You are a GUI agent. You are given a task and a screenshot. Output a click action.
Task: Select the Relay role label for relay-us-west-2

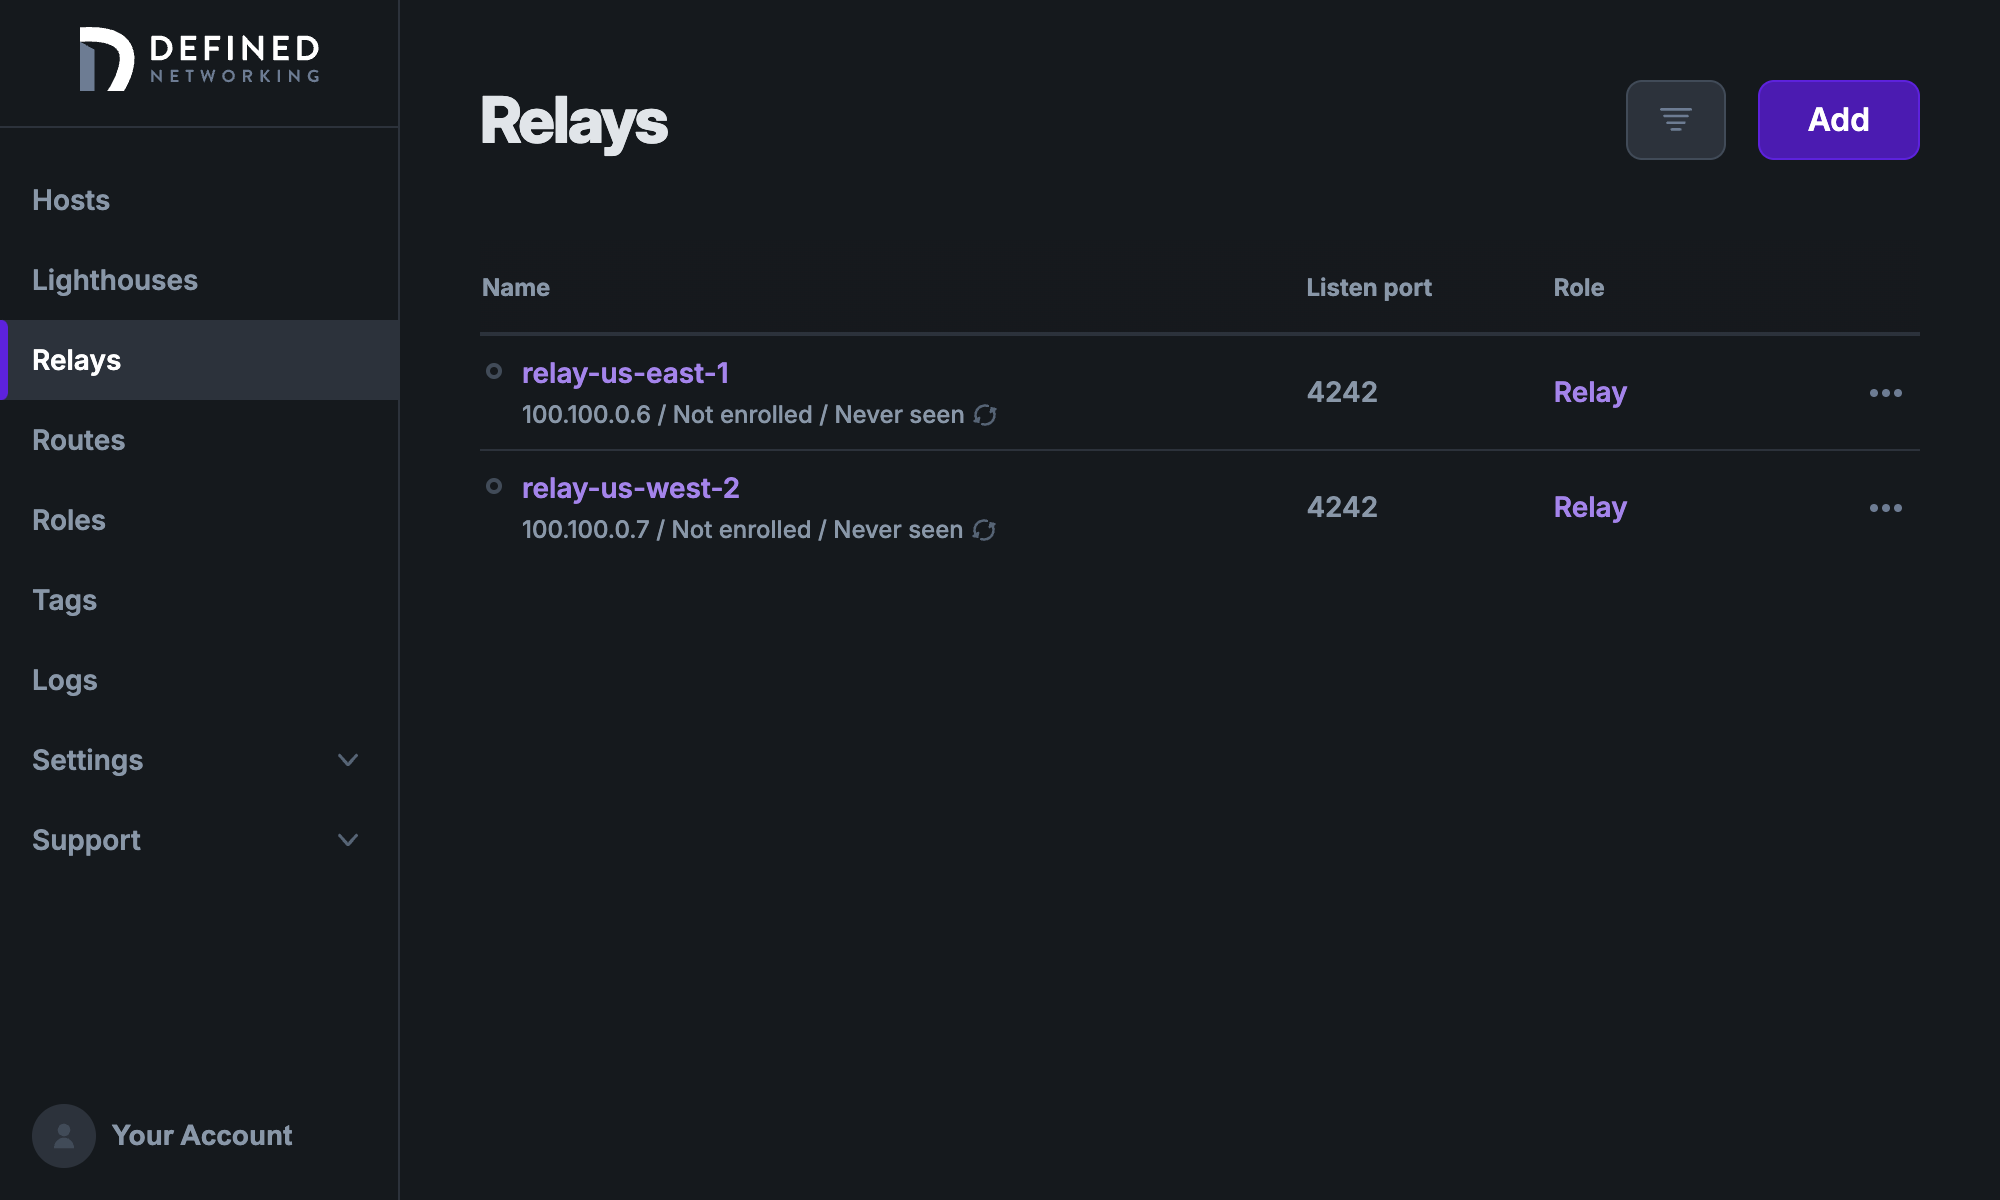pos(1589,507)
